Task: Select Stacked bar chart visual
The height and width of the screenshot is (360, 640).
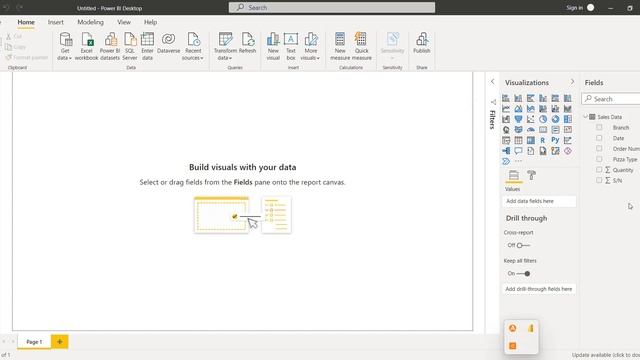Action: point(506,98)
